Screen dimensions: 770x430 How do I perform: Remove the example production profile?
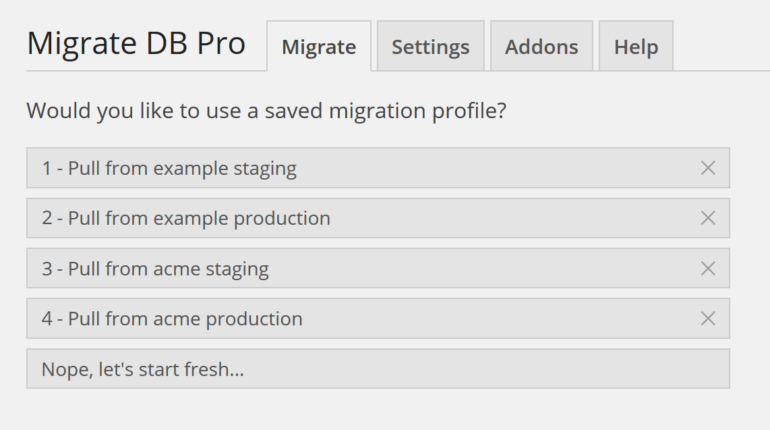coord(708,218)
